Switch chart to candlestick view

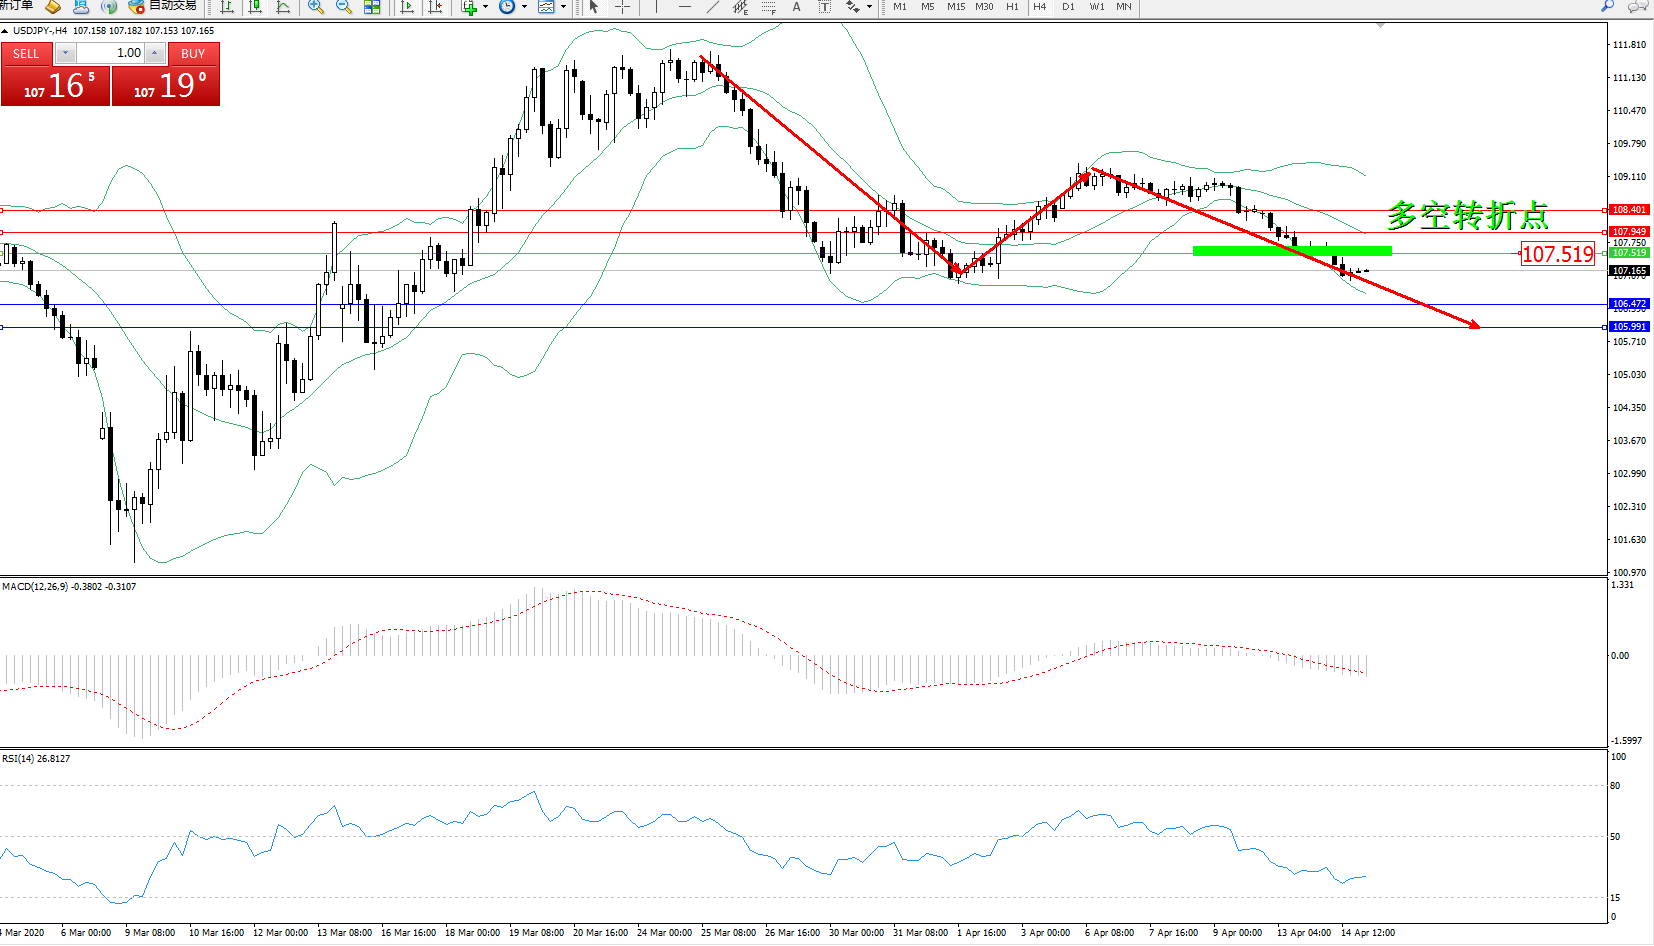pos(255,7)
